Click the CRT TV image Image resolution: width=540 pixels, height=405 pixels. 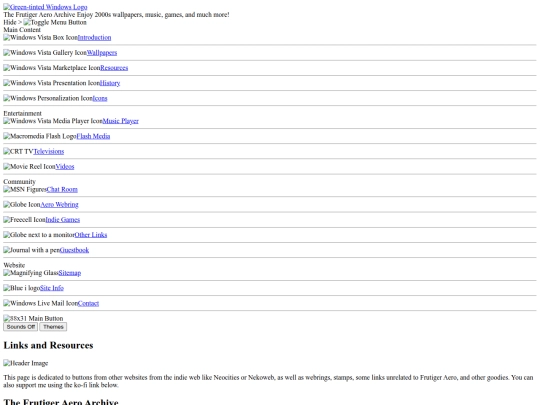coord(18,151)
